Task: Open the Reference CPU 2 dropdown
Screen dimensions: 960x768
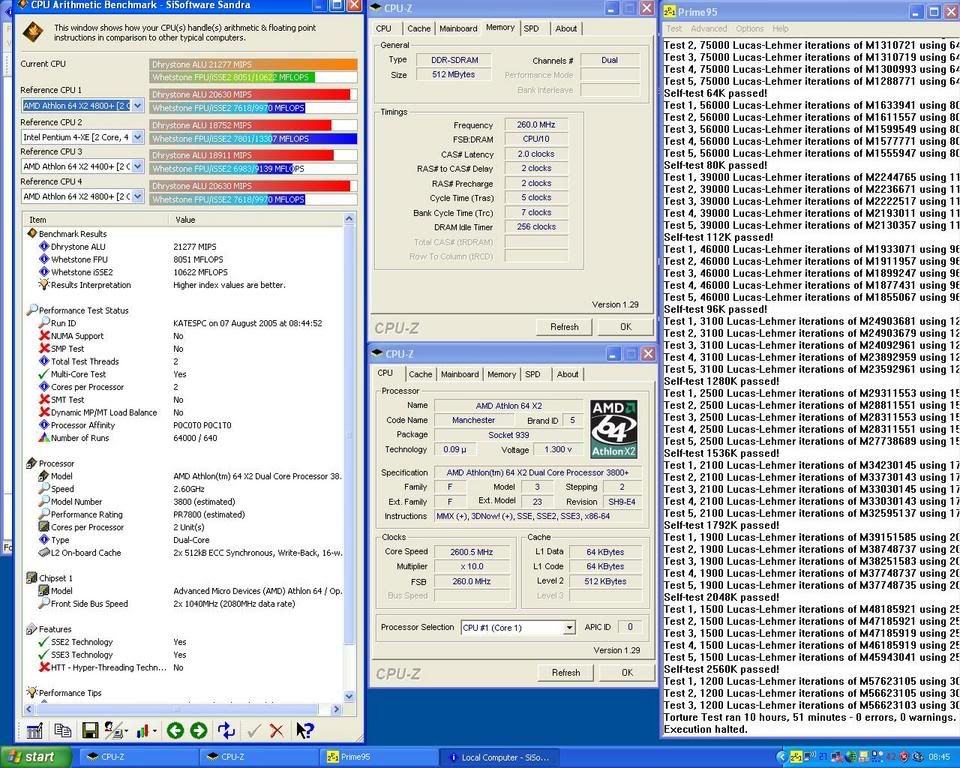Action: 138,137
